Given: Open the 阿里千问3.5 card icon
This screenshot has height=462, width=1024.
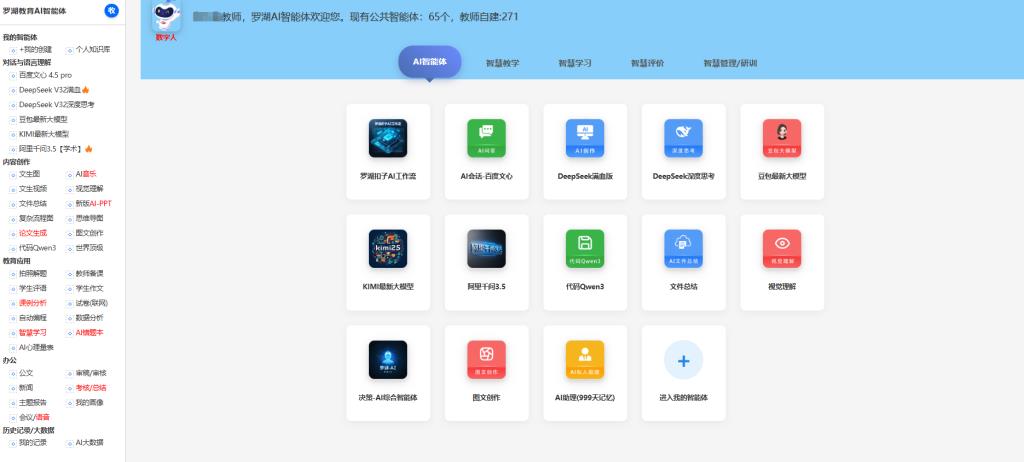Looking at the screenshot, I should [487, 248].
